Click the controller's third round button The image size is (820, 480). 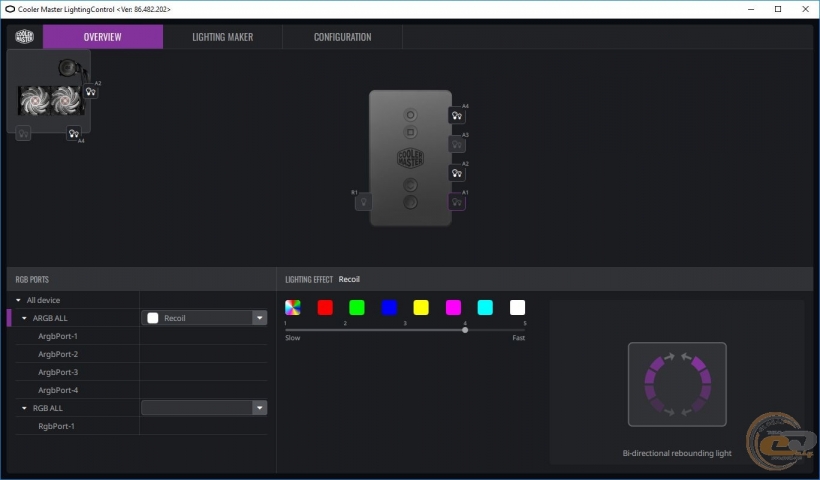pyautogui.click(x=411, y=185)
